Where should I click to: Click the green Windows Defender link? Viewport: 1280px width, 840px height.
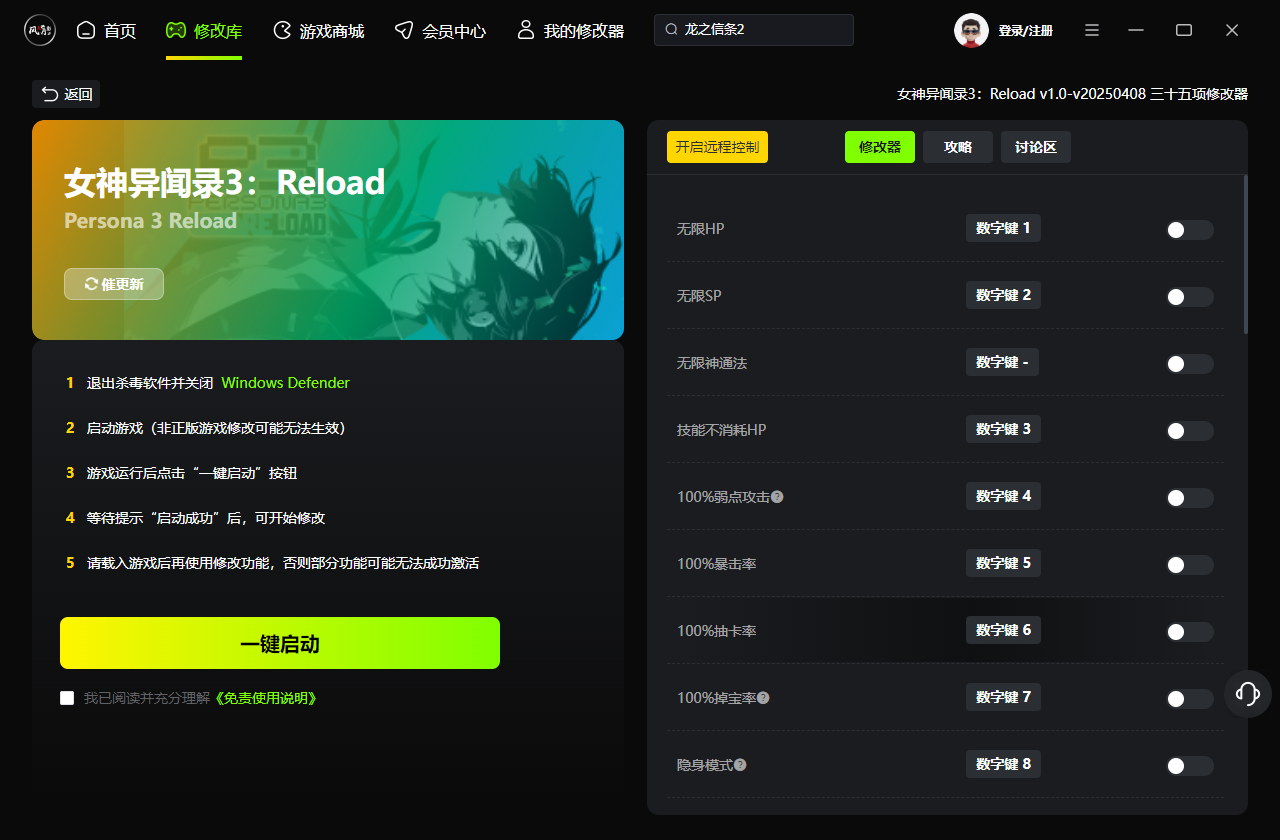tap(286, 383)
